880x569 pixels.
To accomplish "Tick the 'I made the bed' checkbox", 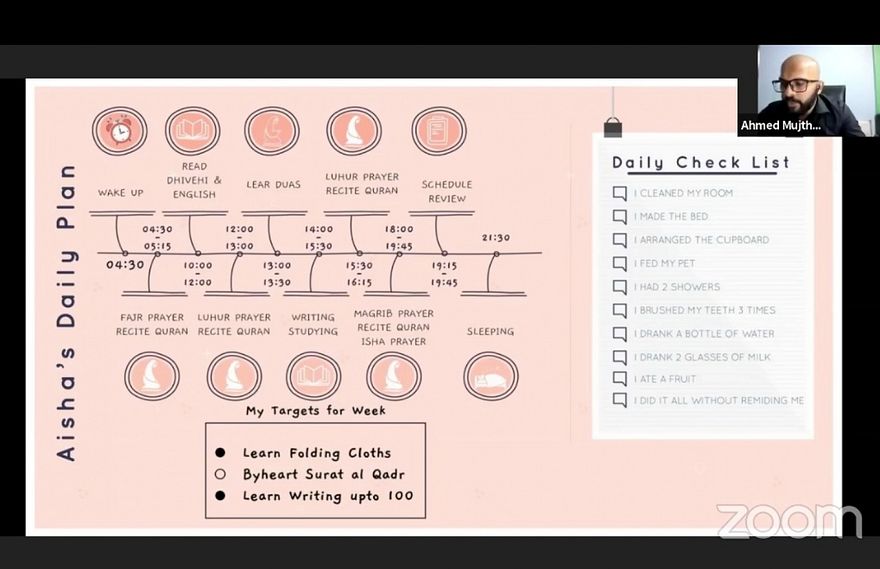I will (x=620, y=217).
